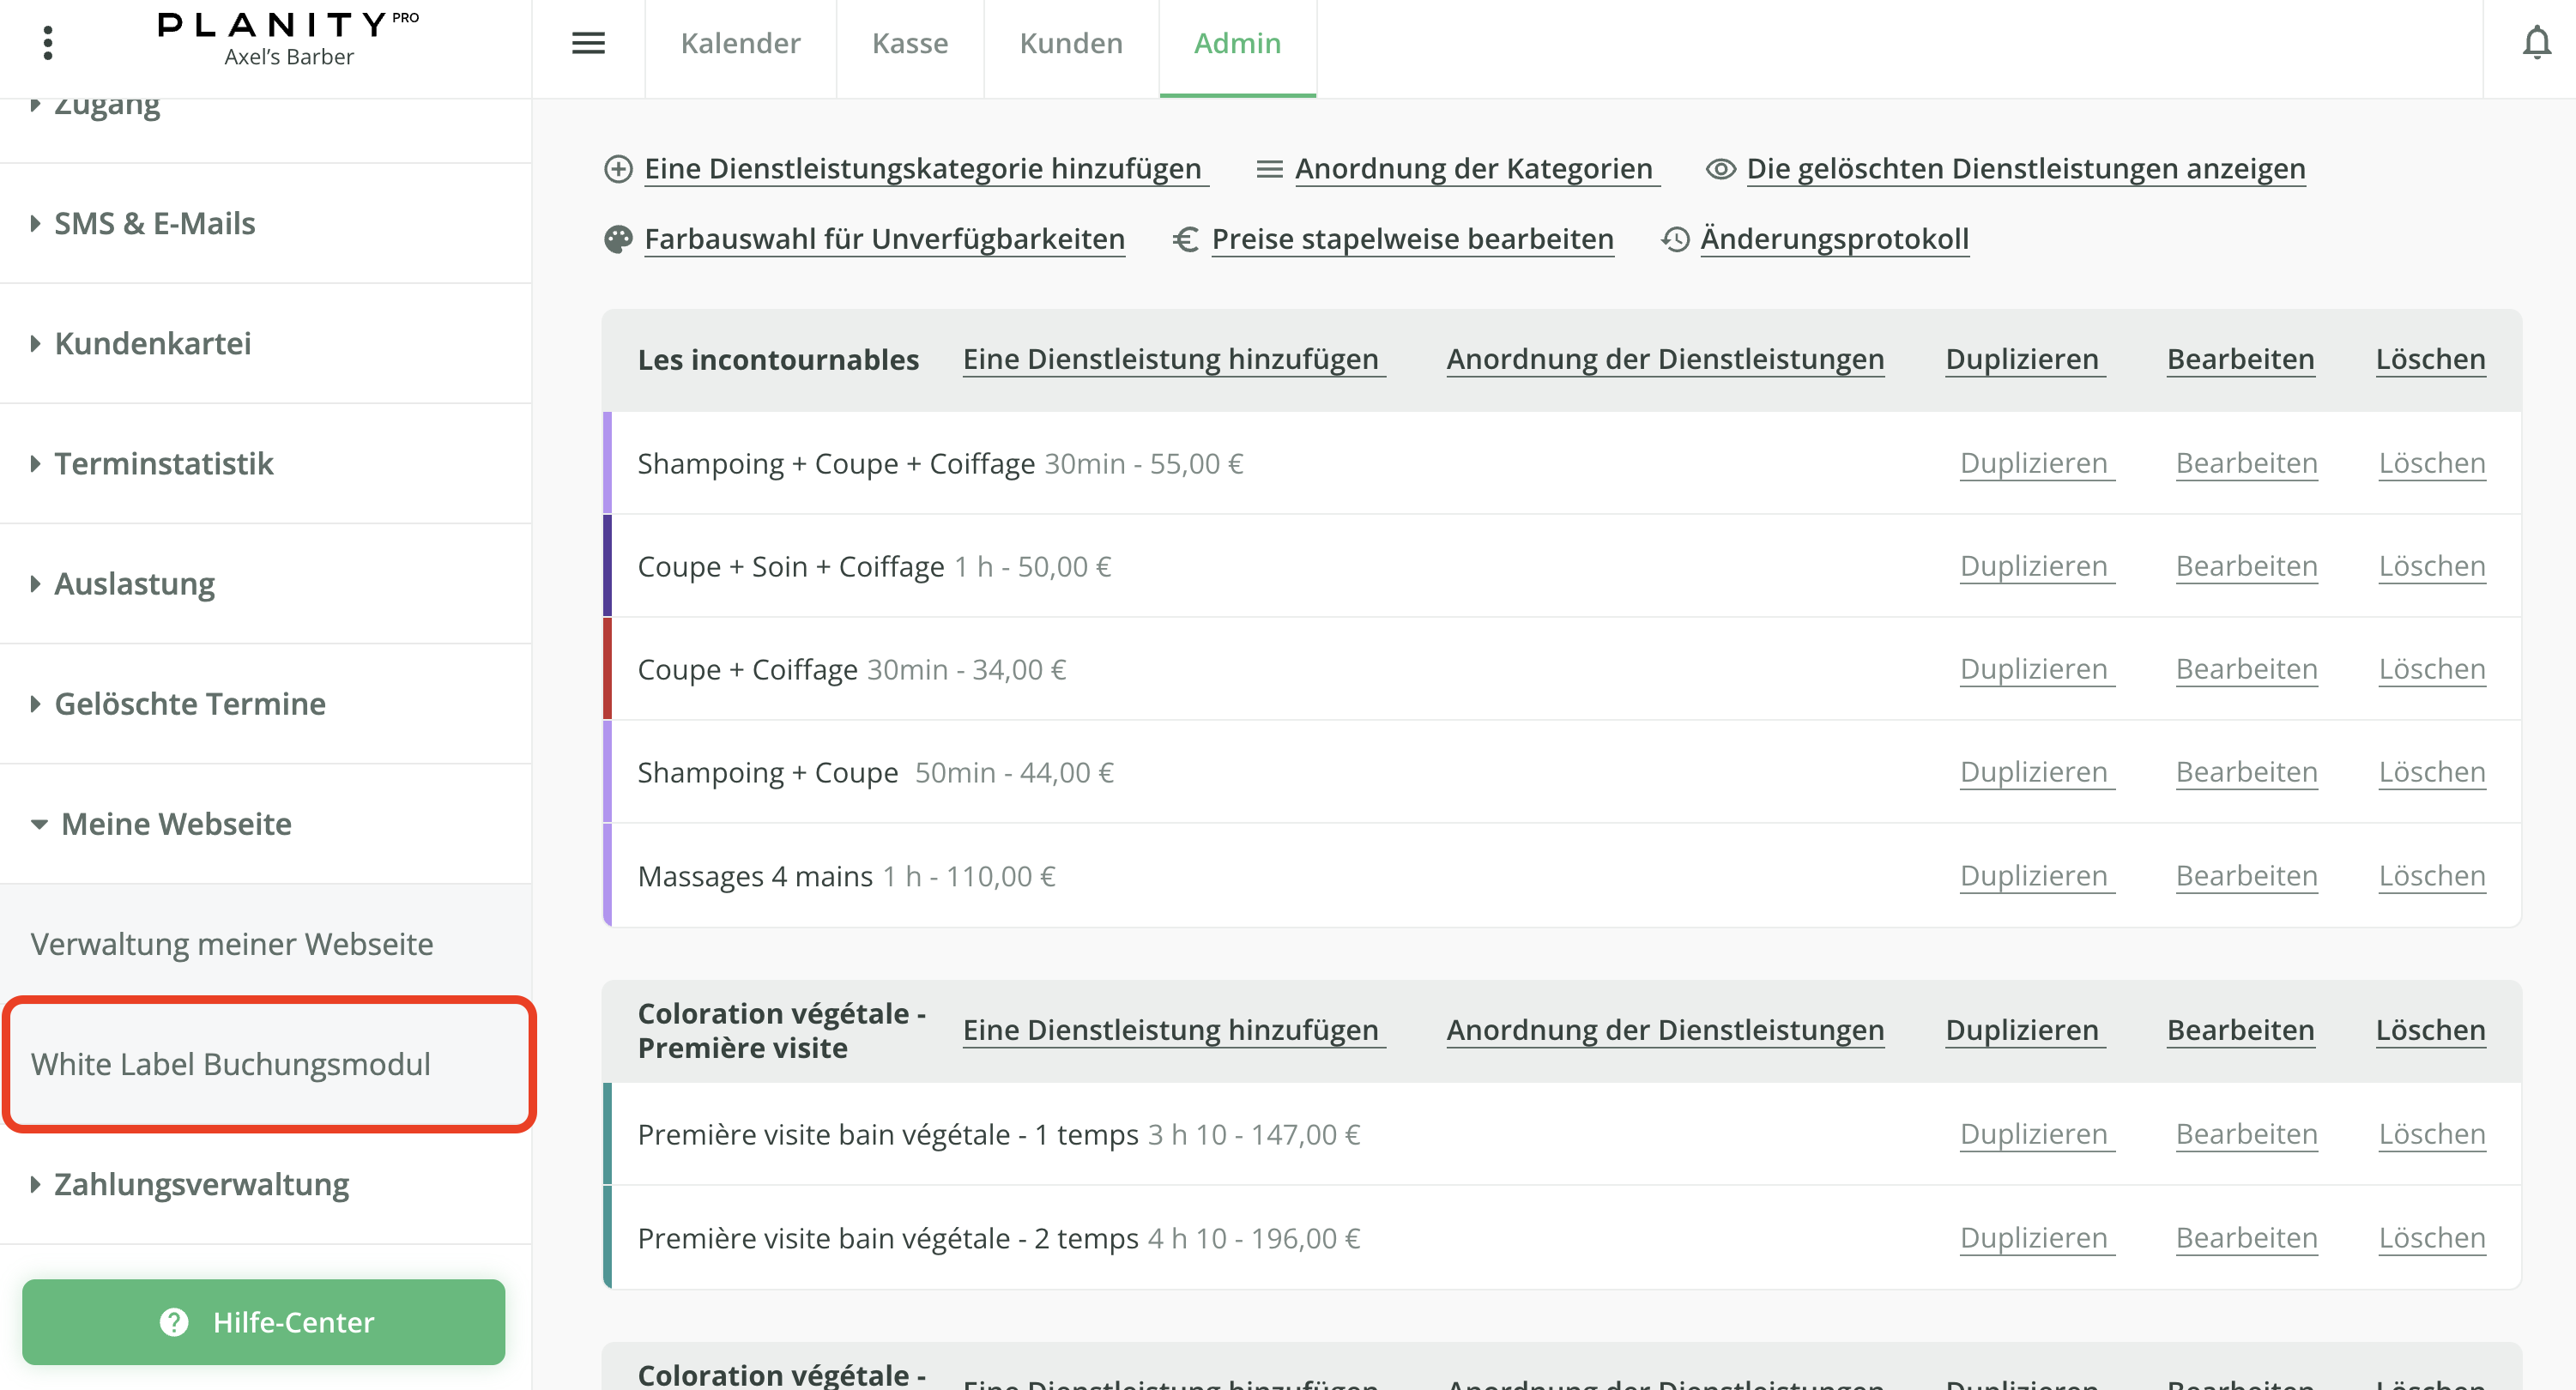Open the Kasse tab

[909, 43]
